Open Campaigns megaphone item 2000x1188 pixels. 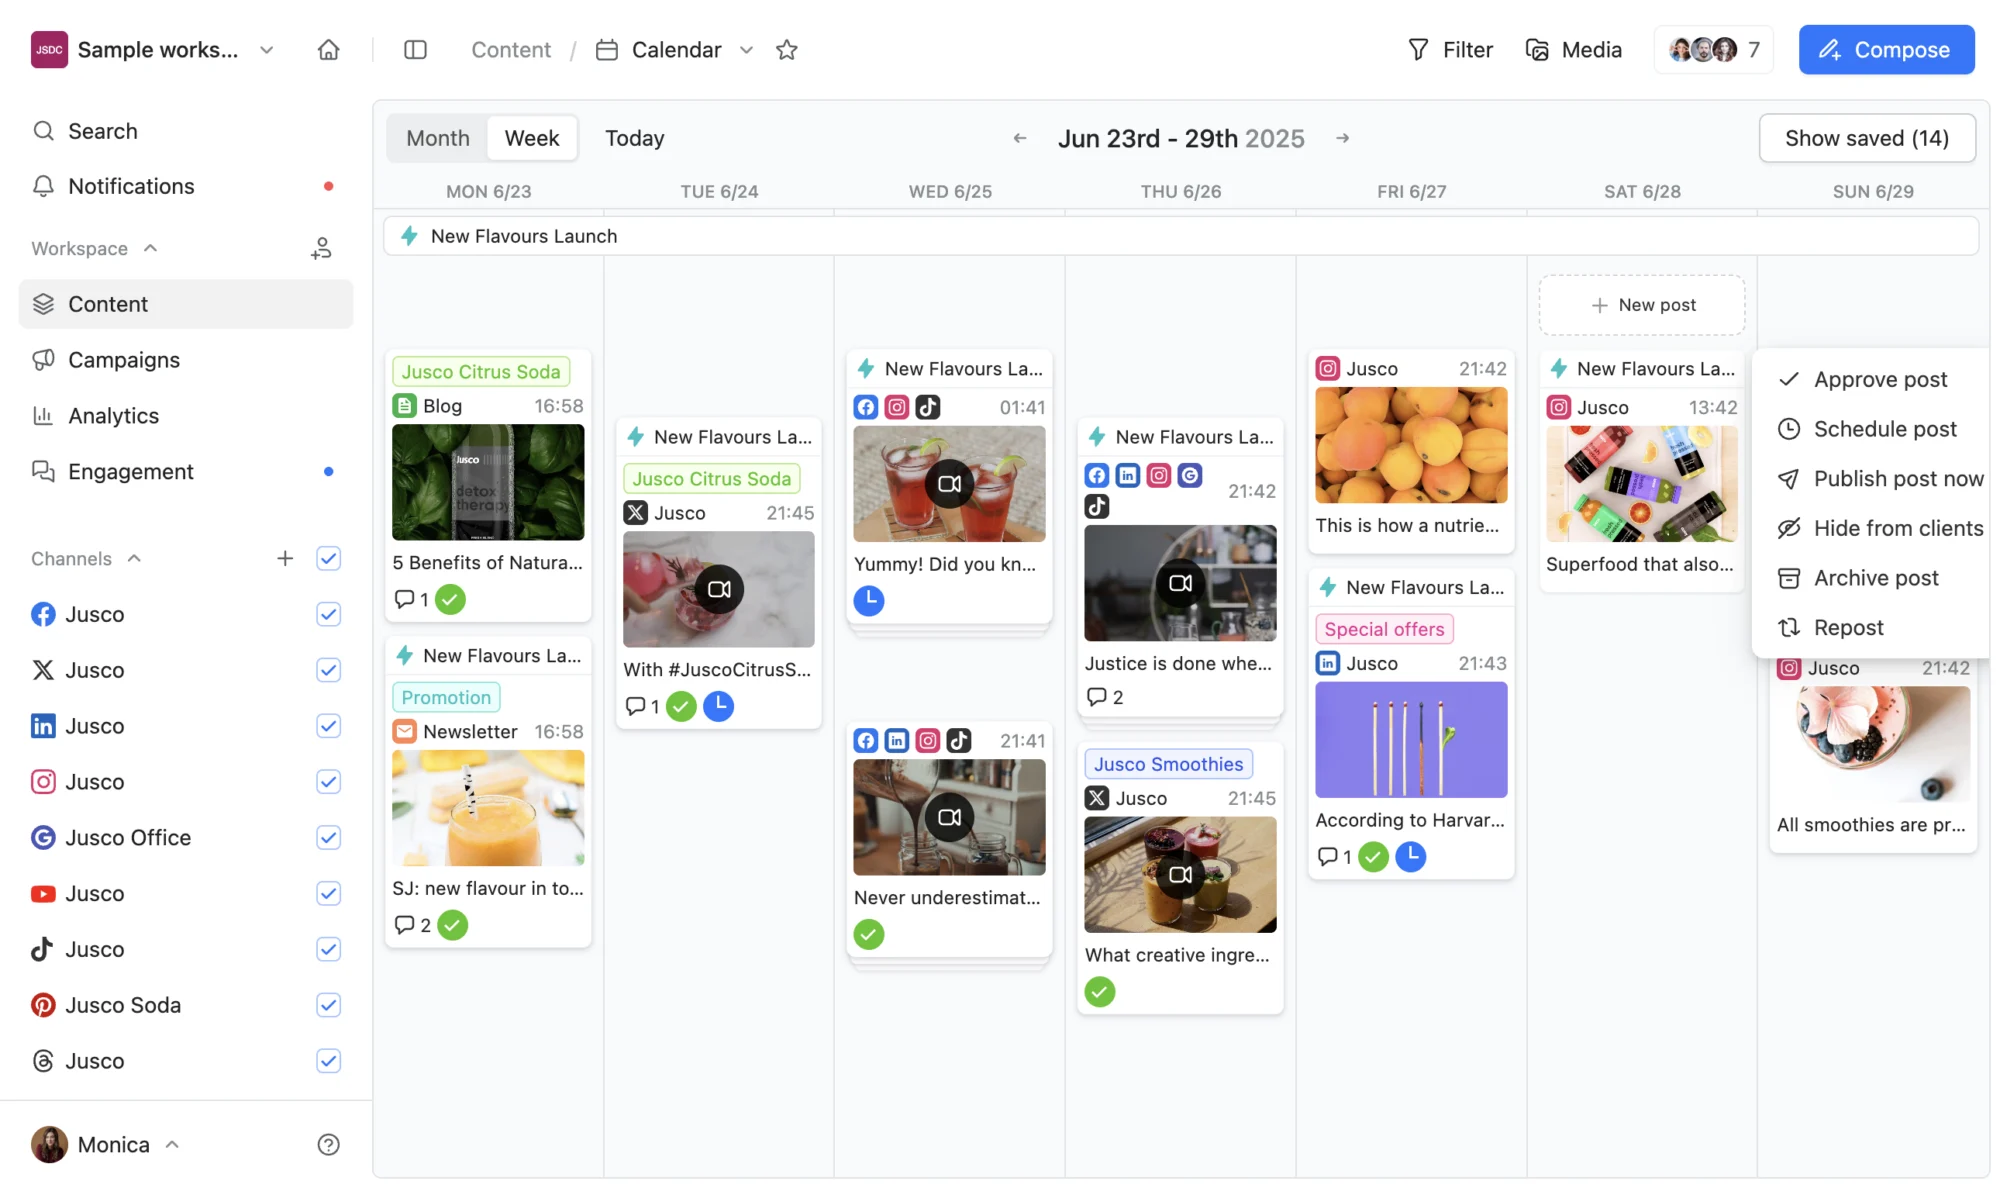point(186,360)
